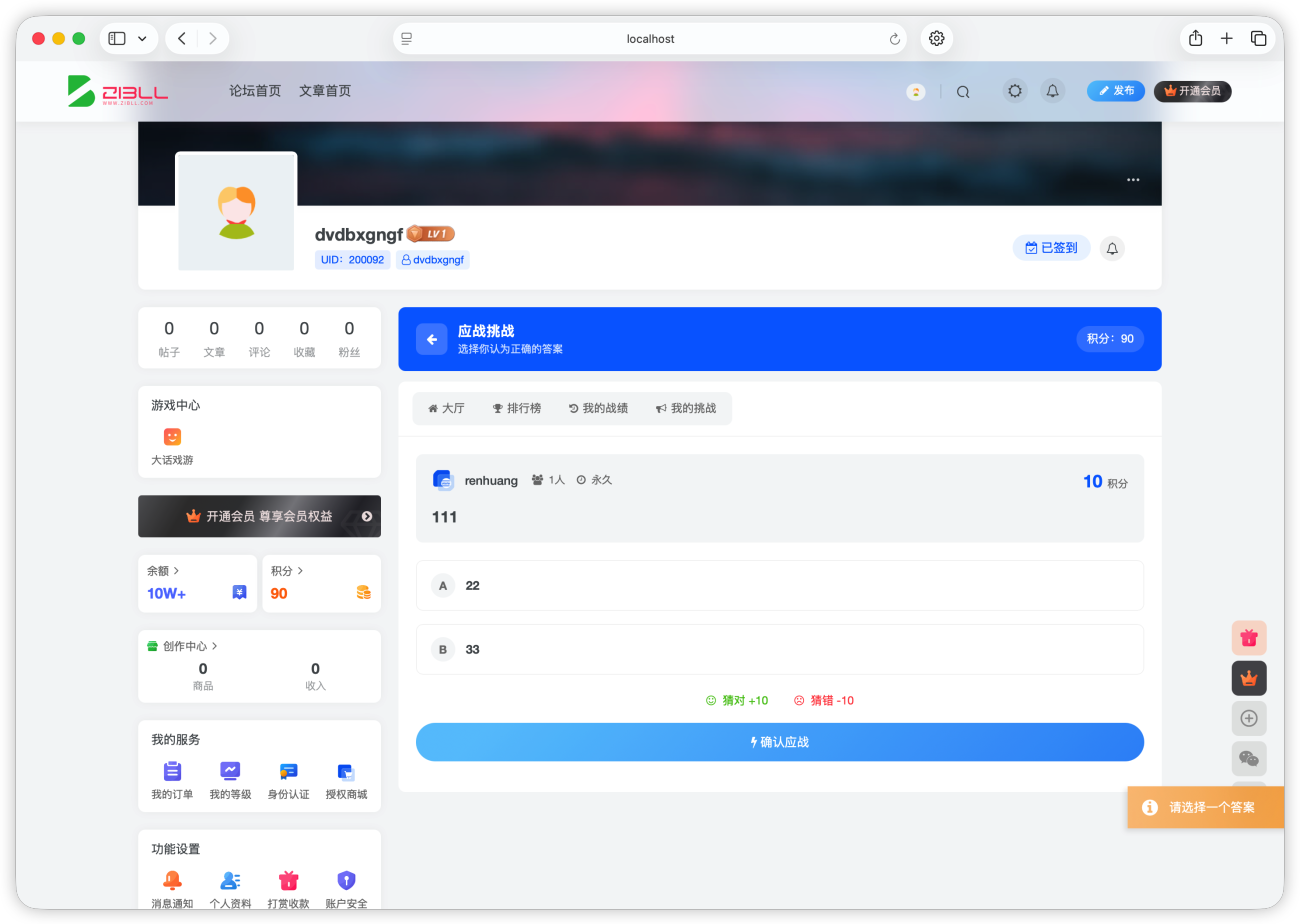Open the 积分 points card
Image resolution: width=1300 pixels, height=924 pixels.
coord(322,583)
